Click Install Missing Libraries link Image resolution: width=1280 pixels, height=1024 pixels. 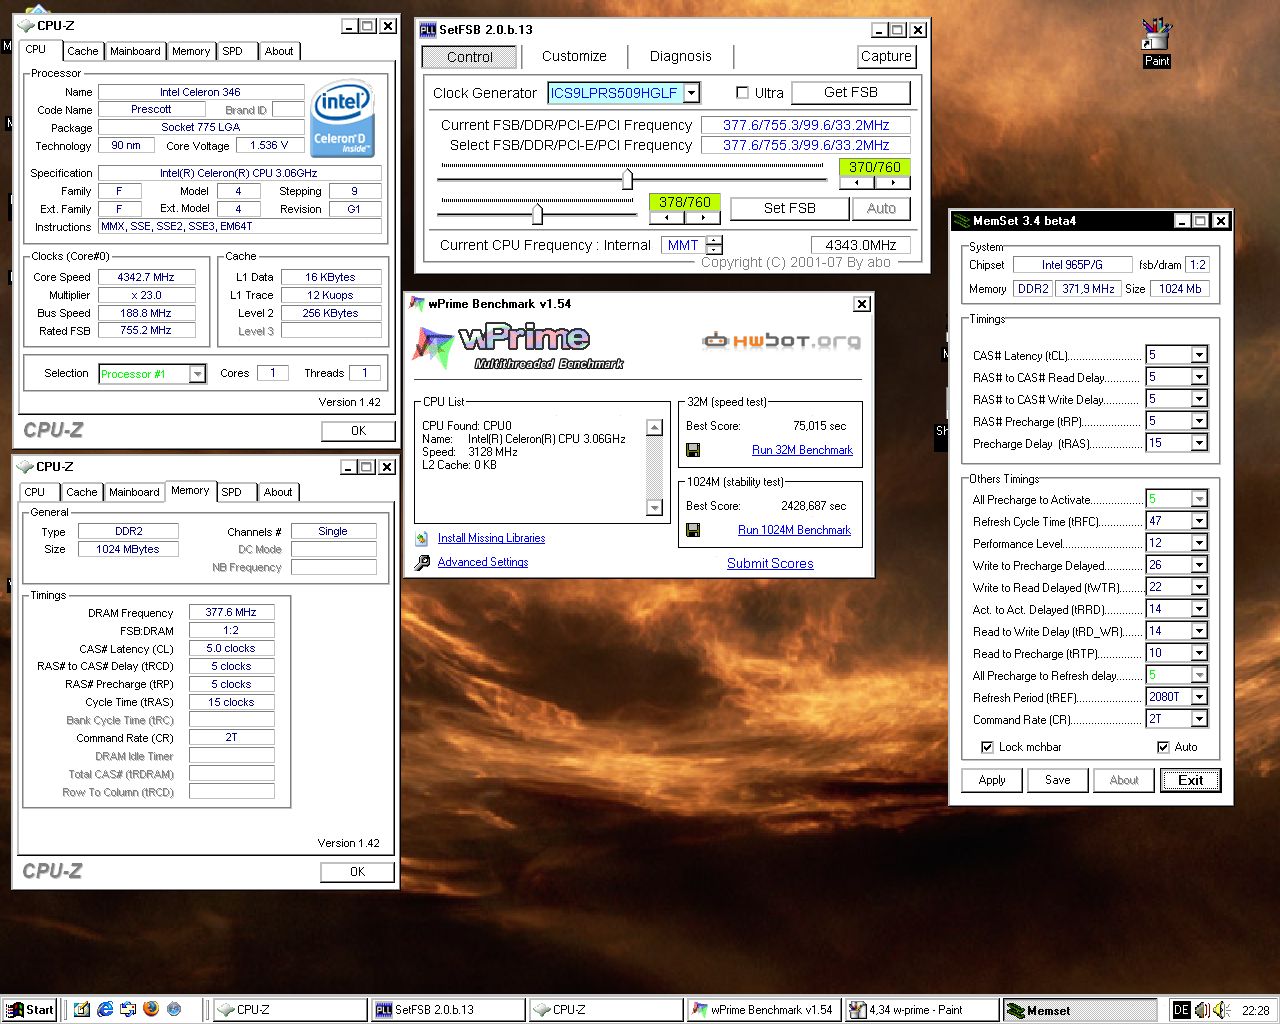[491, 538]
